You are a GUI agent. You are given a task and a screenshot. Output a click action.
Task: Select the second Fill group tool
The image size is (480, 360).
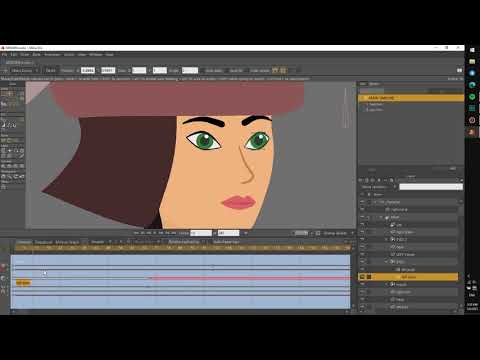10,125
